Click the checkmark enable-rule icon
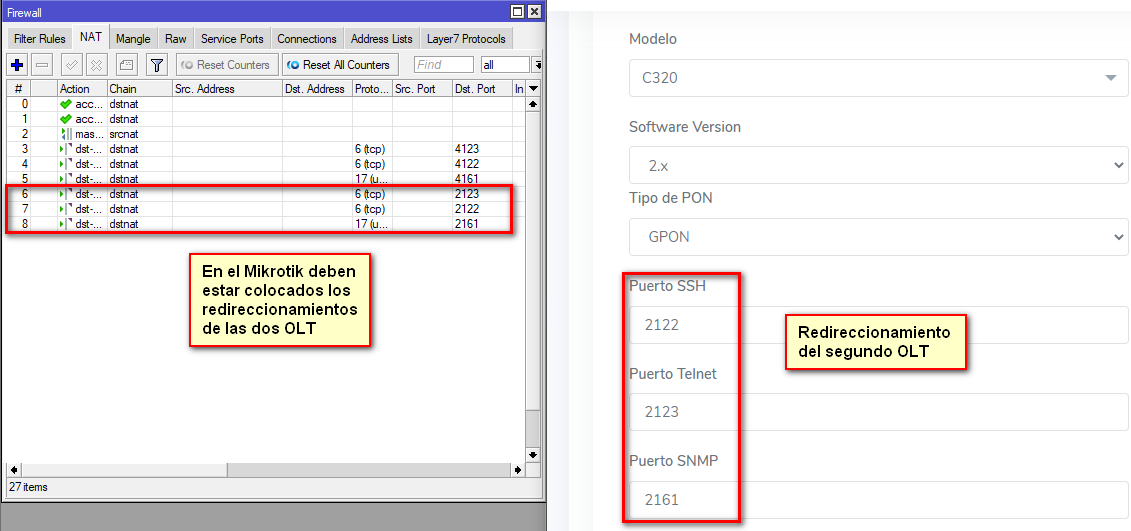1131x531 pixels. pyautogui.click(x=71, y=65)
